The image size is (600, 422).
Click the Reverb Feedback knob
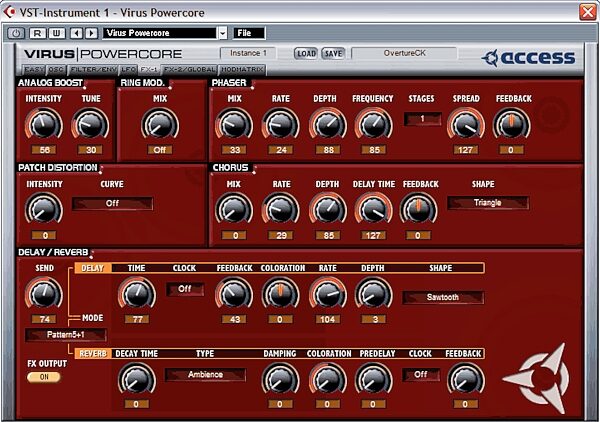tap(466, 379)
